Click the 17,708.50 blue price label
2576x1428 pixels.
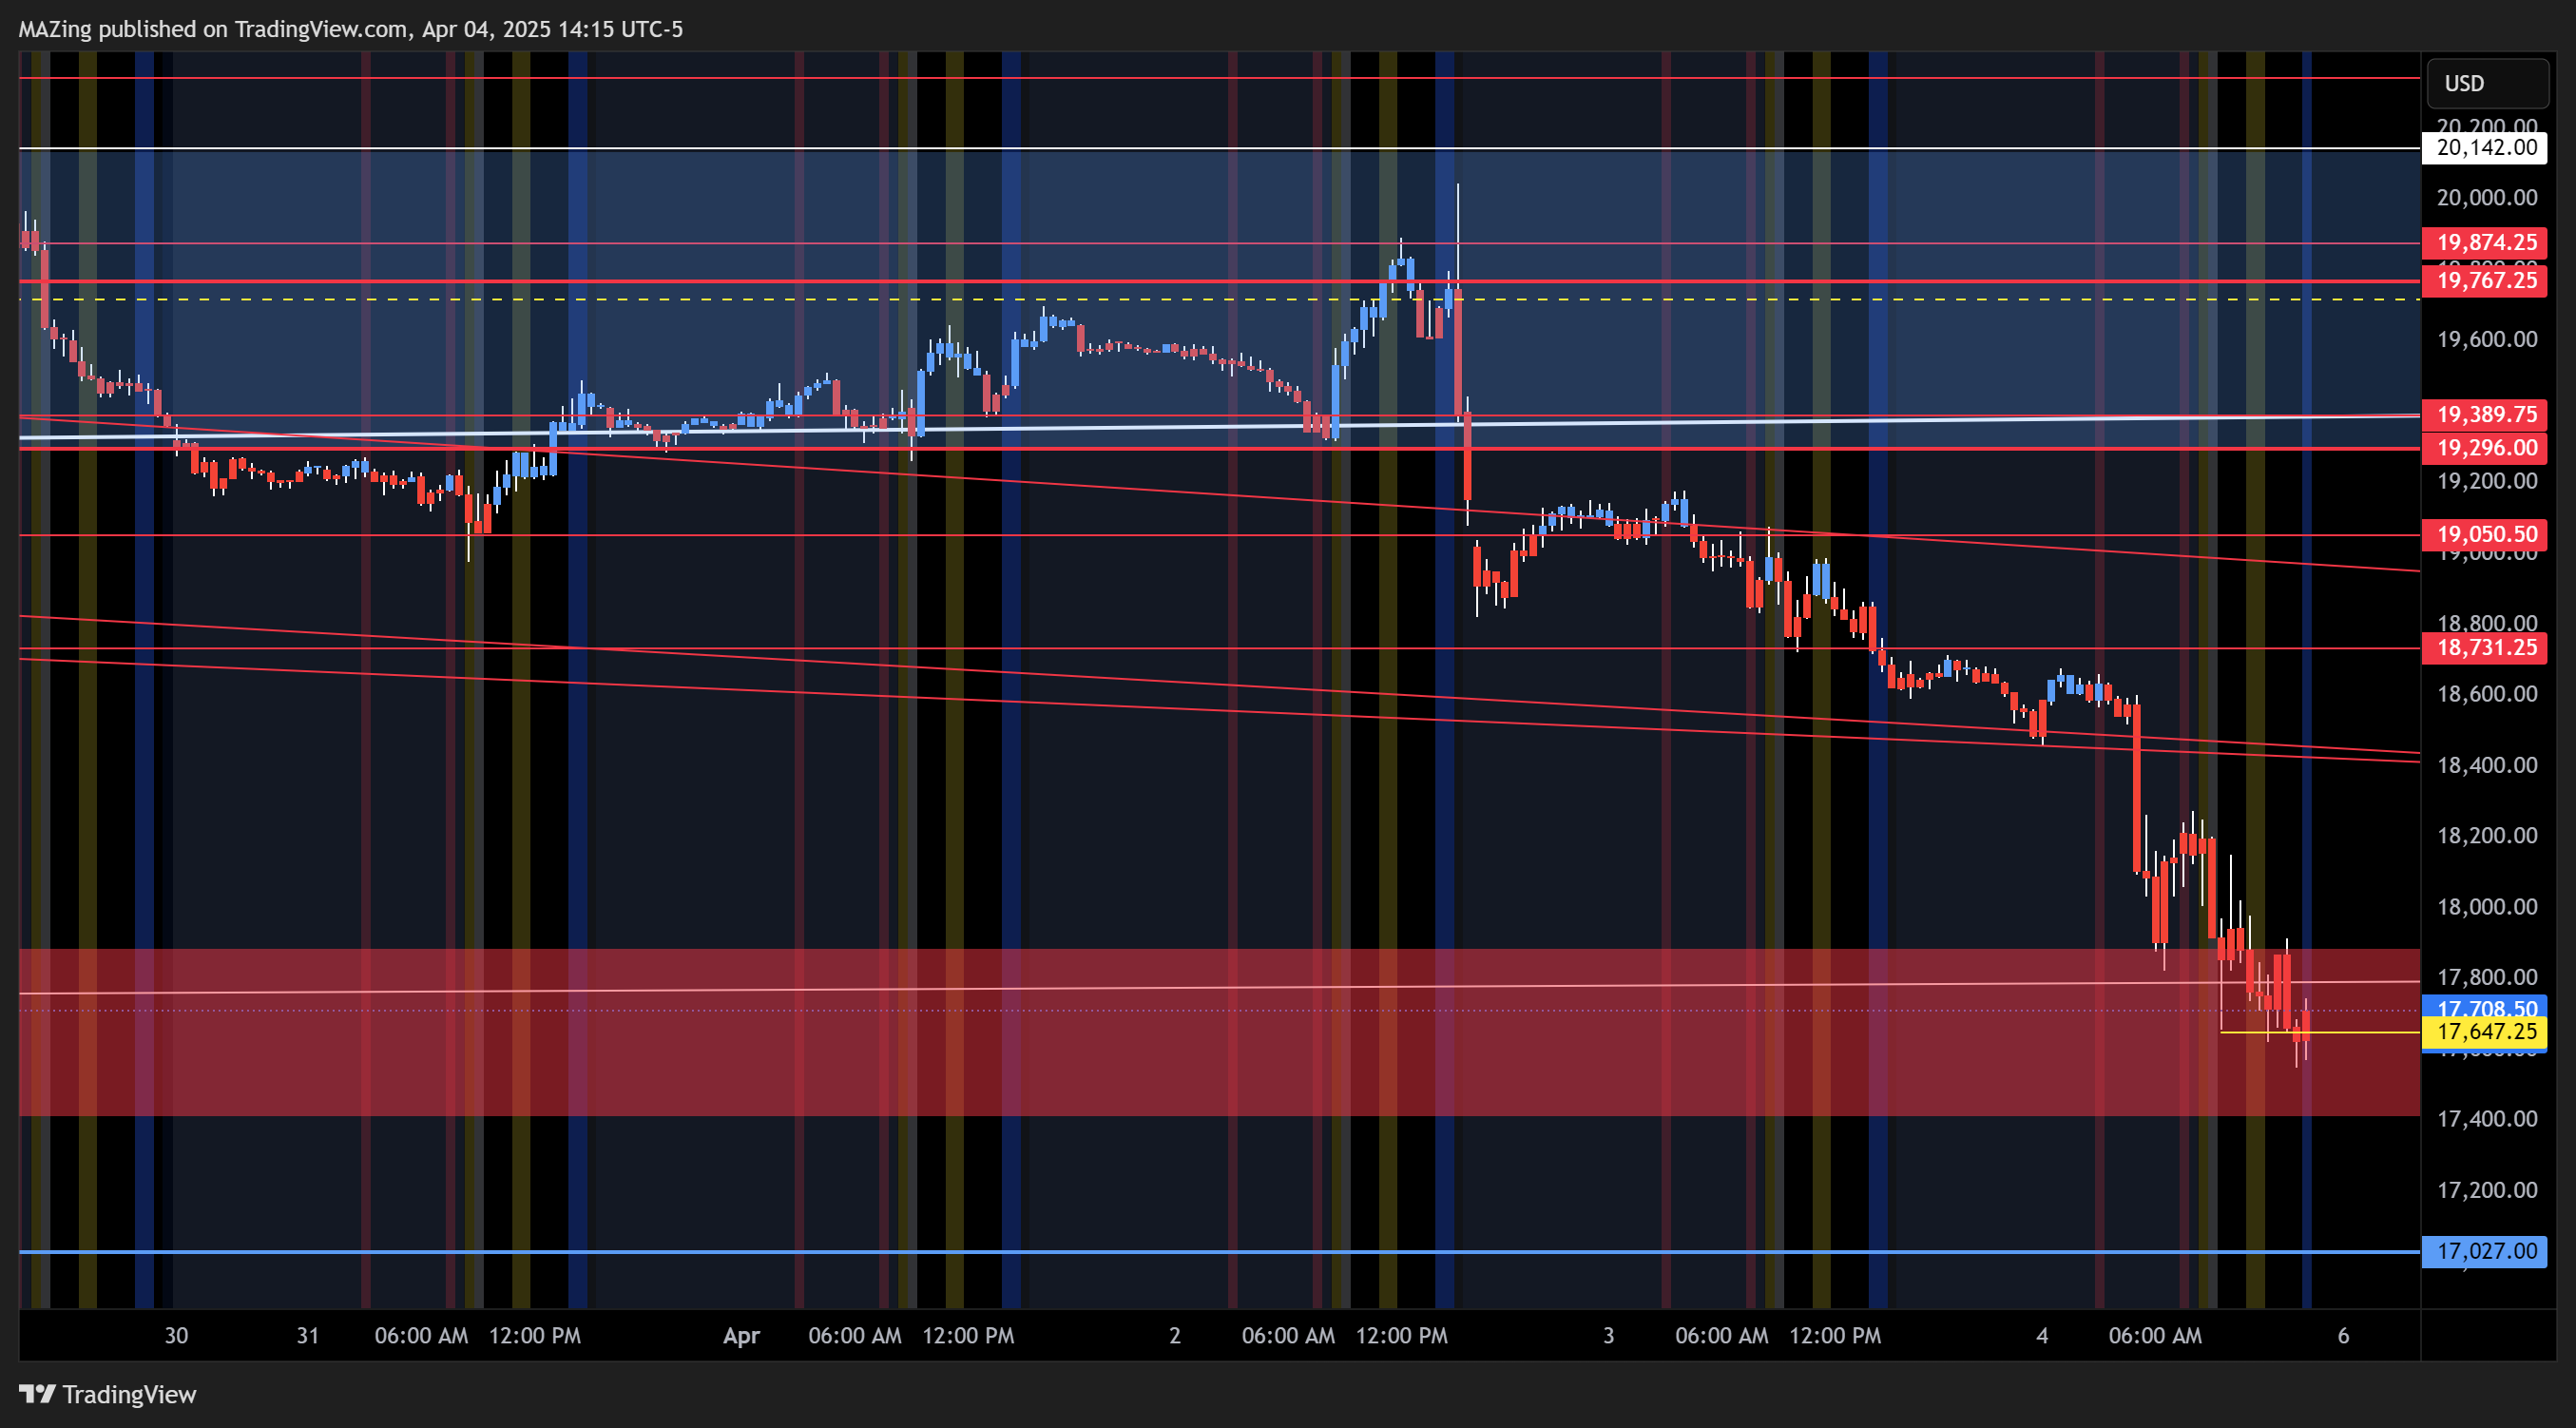[2484, 1007]
